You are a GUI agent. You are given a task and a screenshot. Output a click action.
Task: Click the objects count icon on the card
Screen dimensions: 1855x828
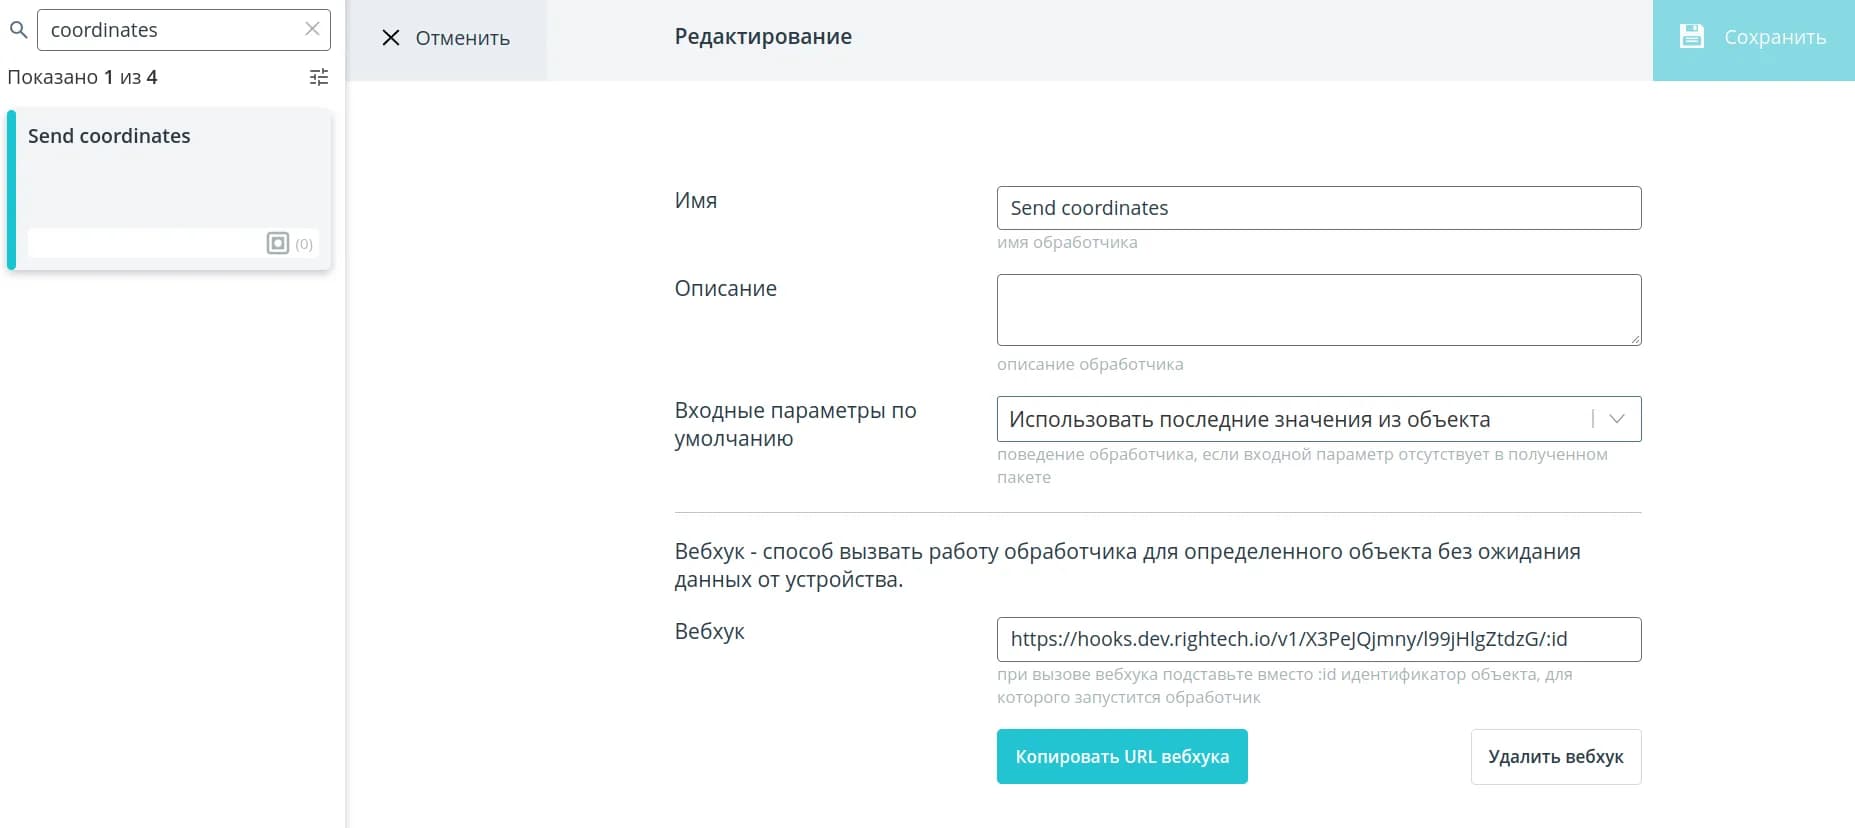(x=278, y=243)
